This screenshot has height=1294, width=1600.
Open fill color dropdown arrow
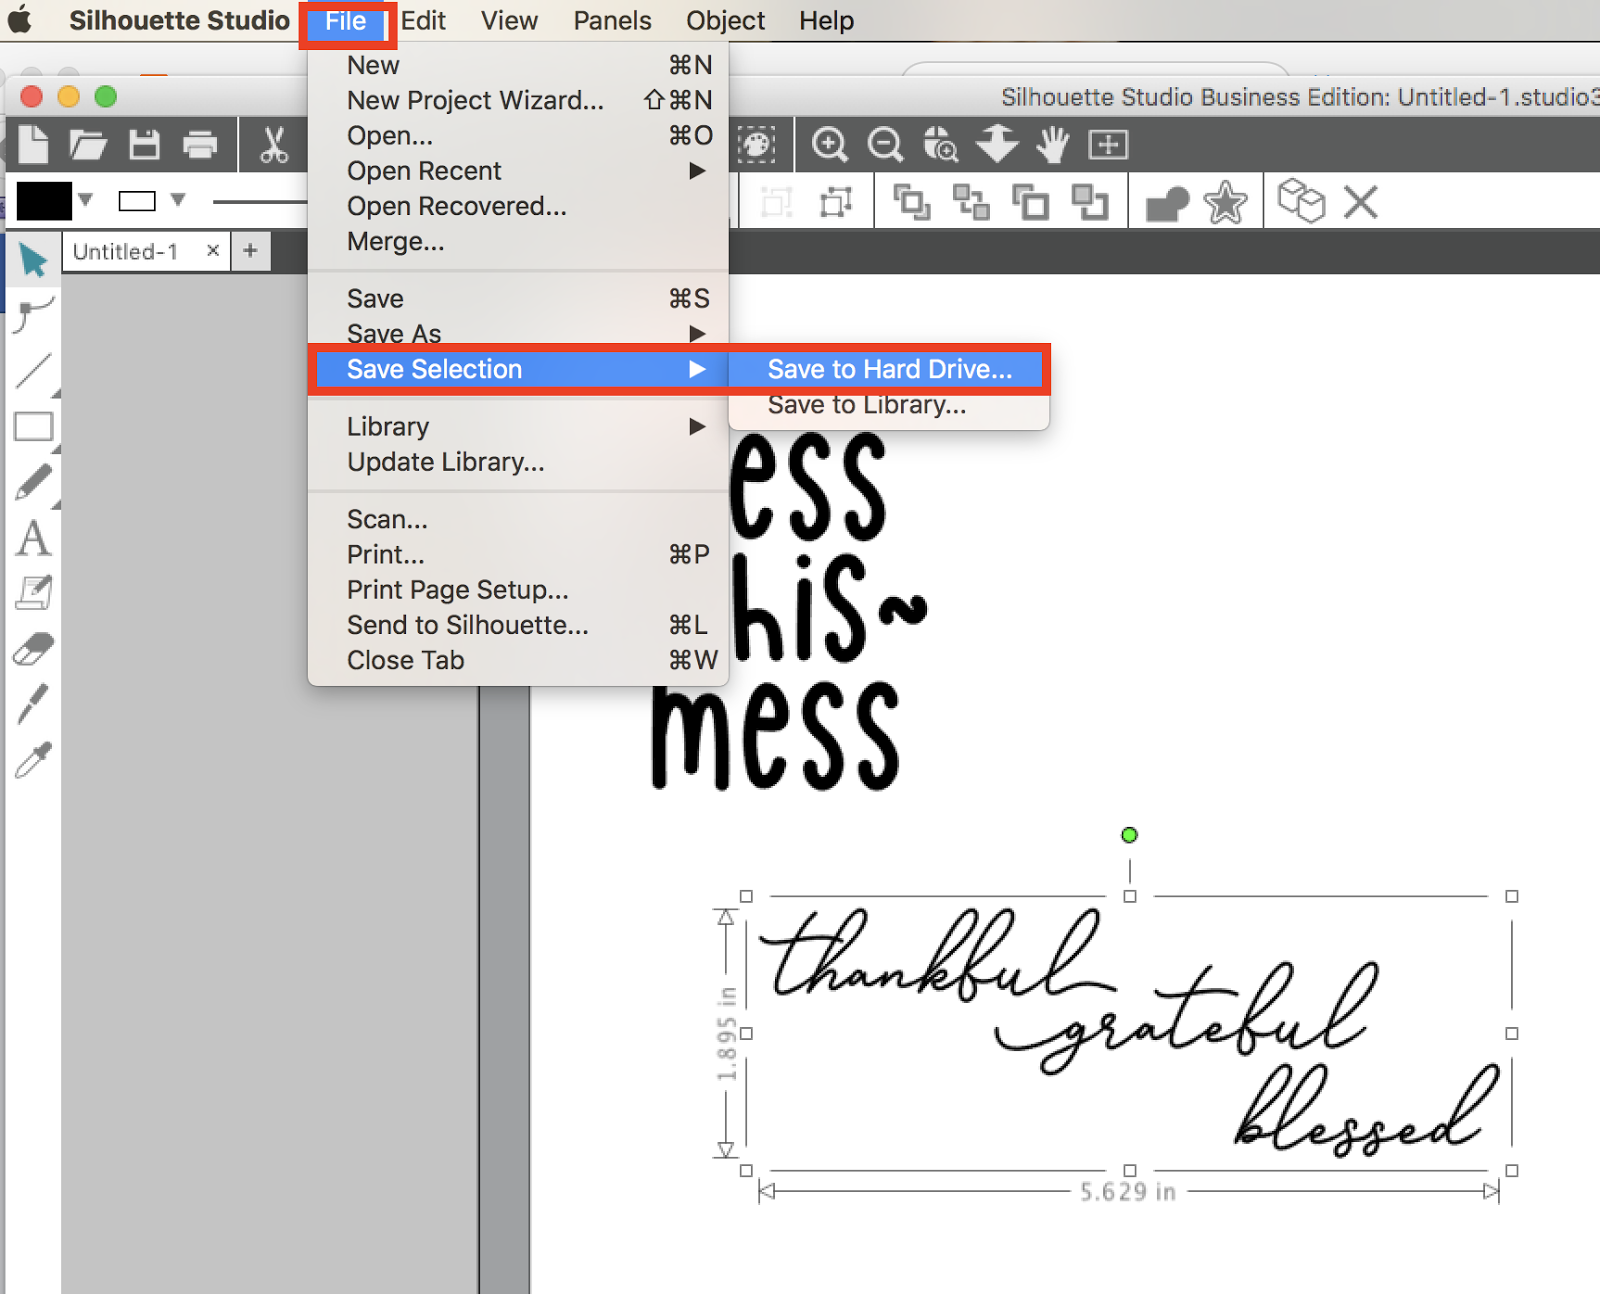point(86,200)
